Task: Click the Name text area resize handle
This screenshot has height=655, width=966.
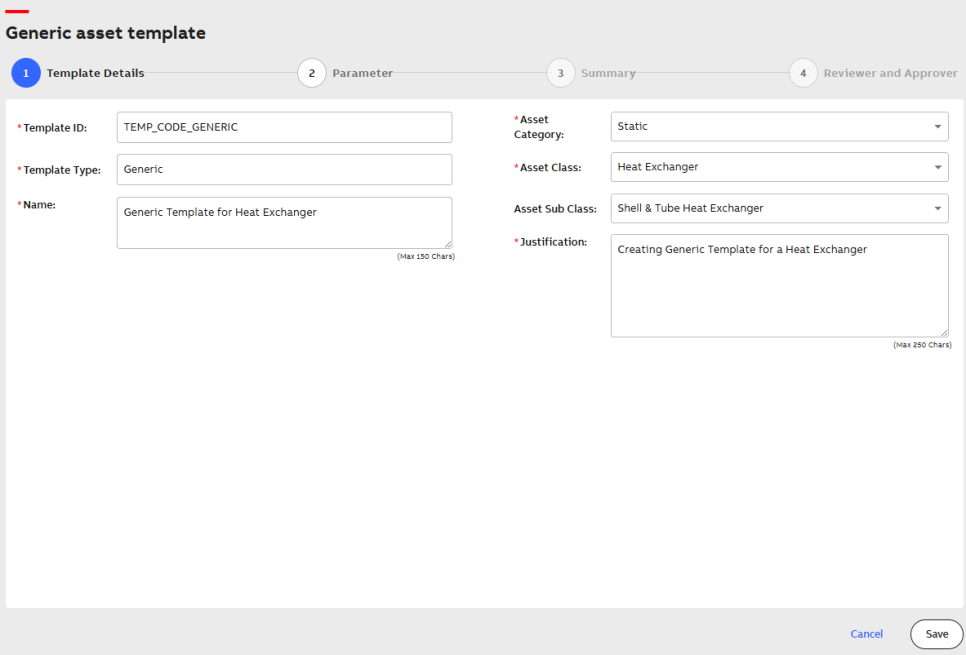Action: (448, 245)
